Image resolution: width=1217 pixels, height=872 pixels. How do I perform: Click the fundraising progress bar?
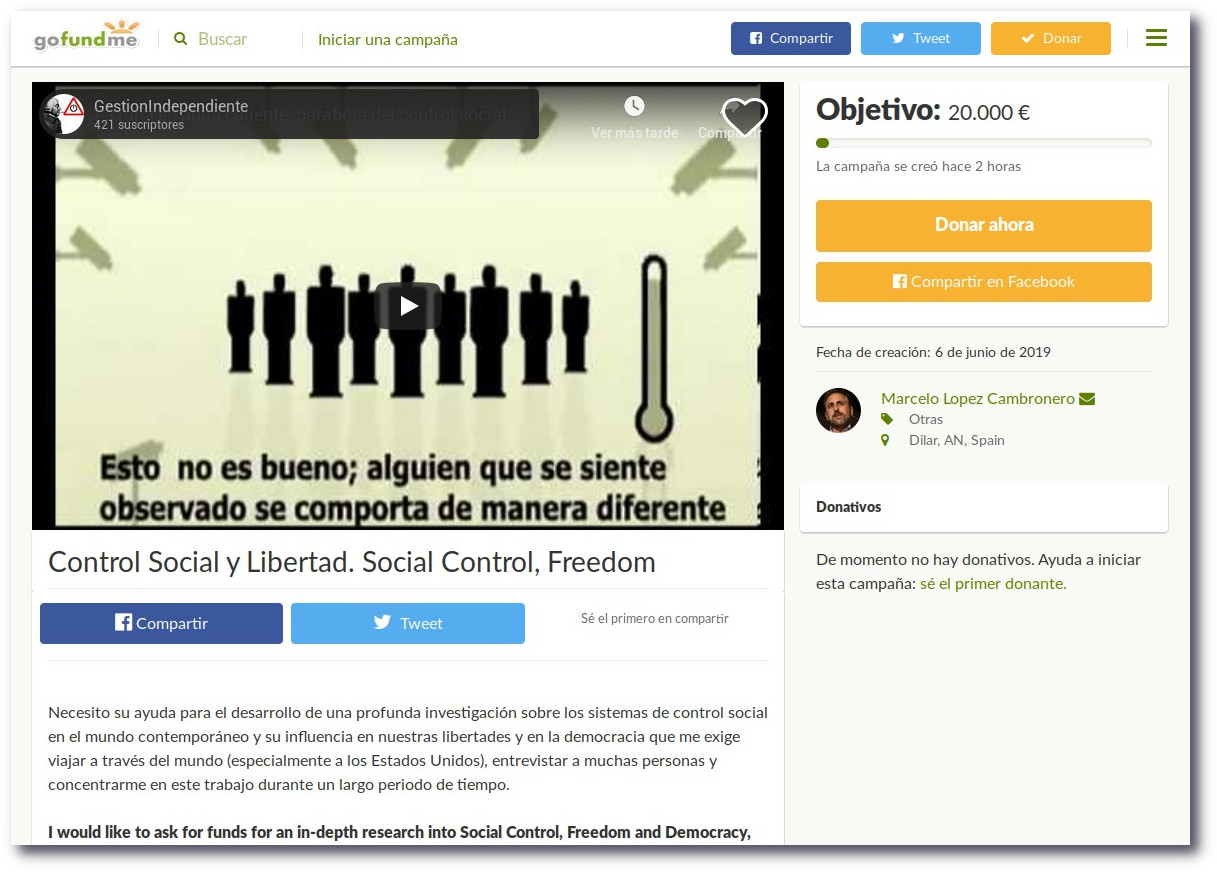(983, 143)
